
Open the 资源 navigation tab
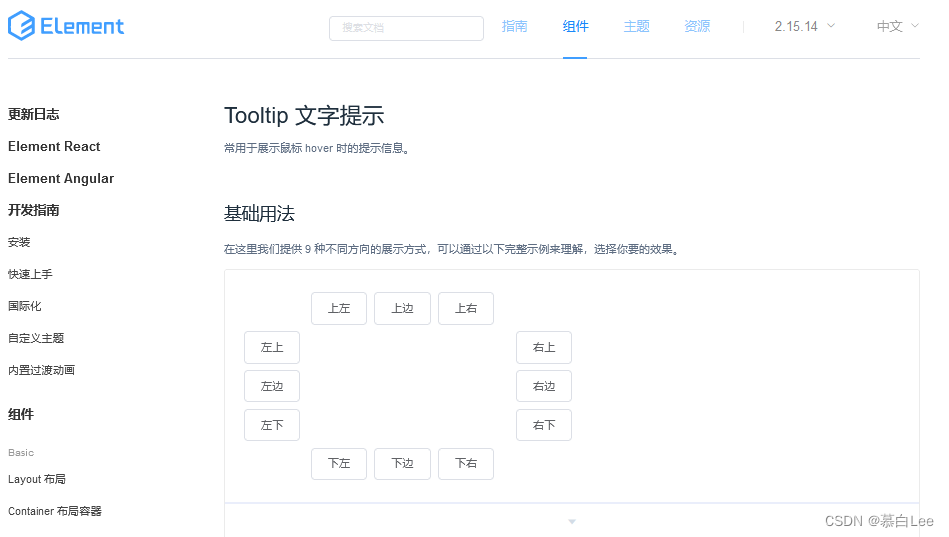click(697, 27)
